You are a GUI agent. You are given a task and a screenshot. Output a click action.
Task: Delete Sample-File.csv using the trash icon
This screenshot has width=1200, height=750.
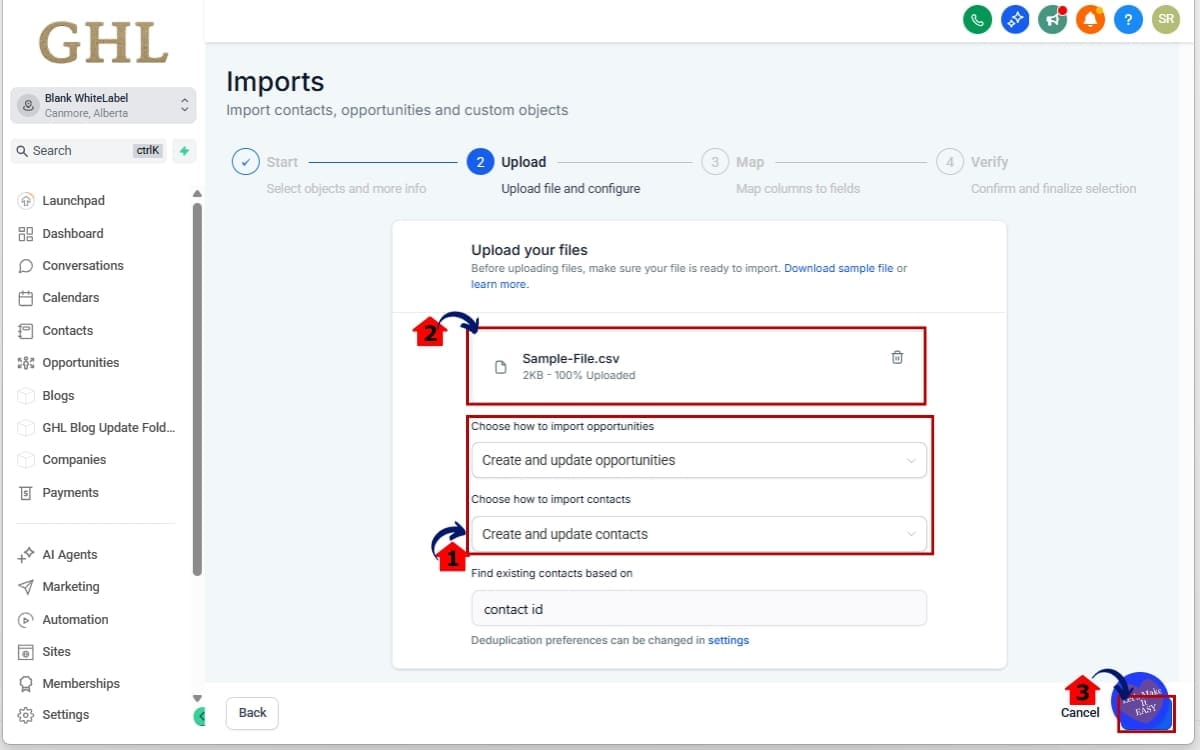[897, 357]
